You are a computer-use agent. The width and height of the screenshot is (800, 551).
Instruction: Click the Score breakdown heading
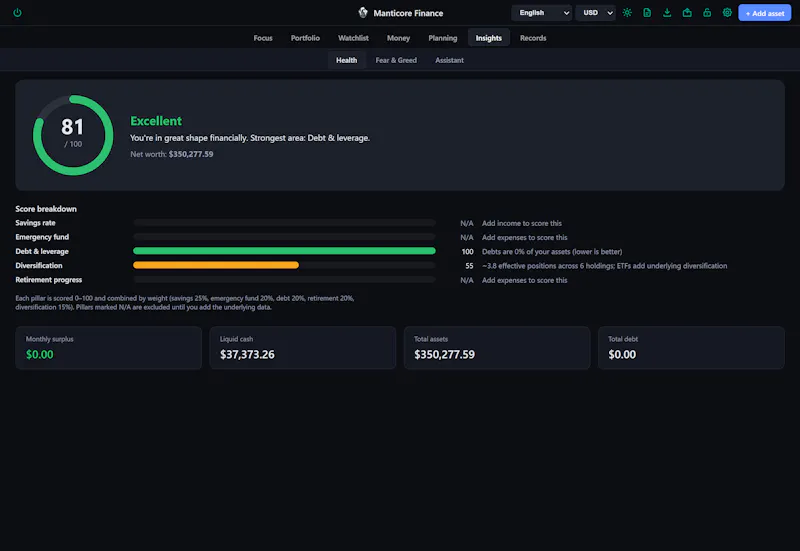click(x=46, y=209)
